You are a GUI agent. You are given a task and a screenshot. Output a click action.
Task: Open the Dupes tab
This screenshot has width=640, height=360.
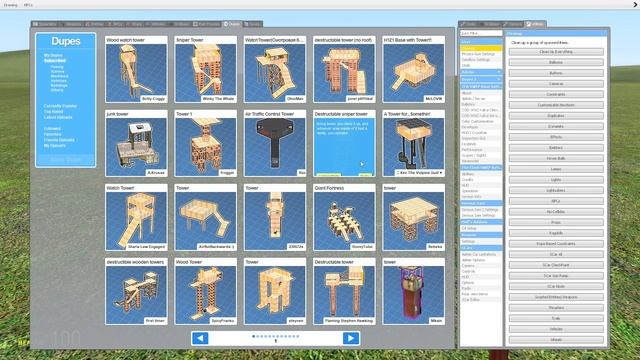click(232, 24)
